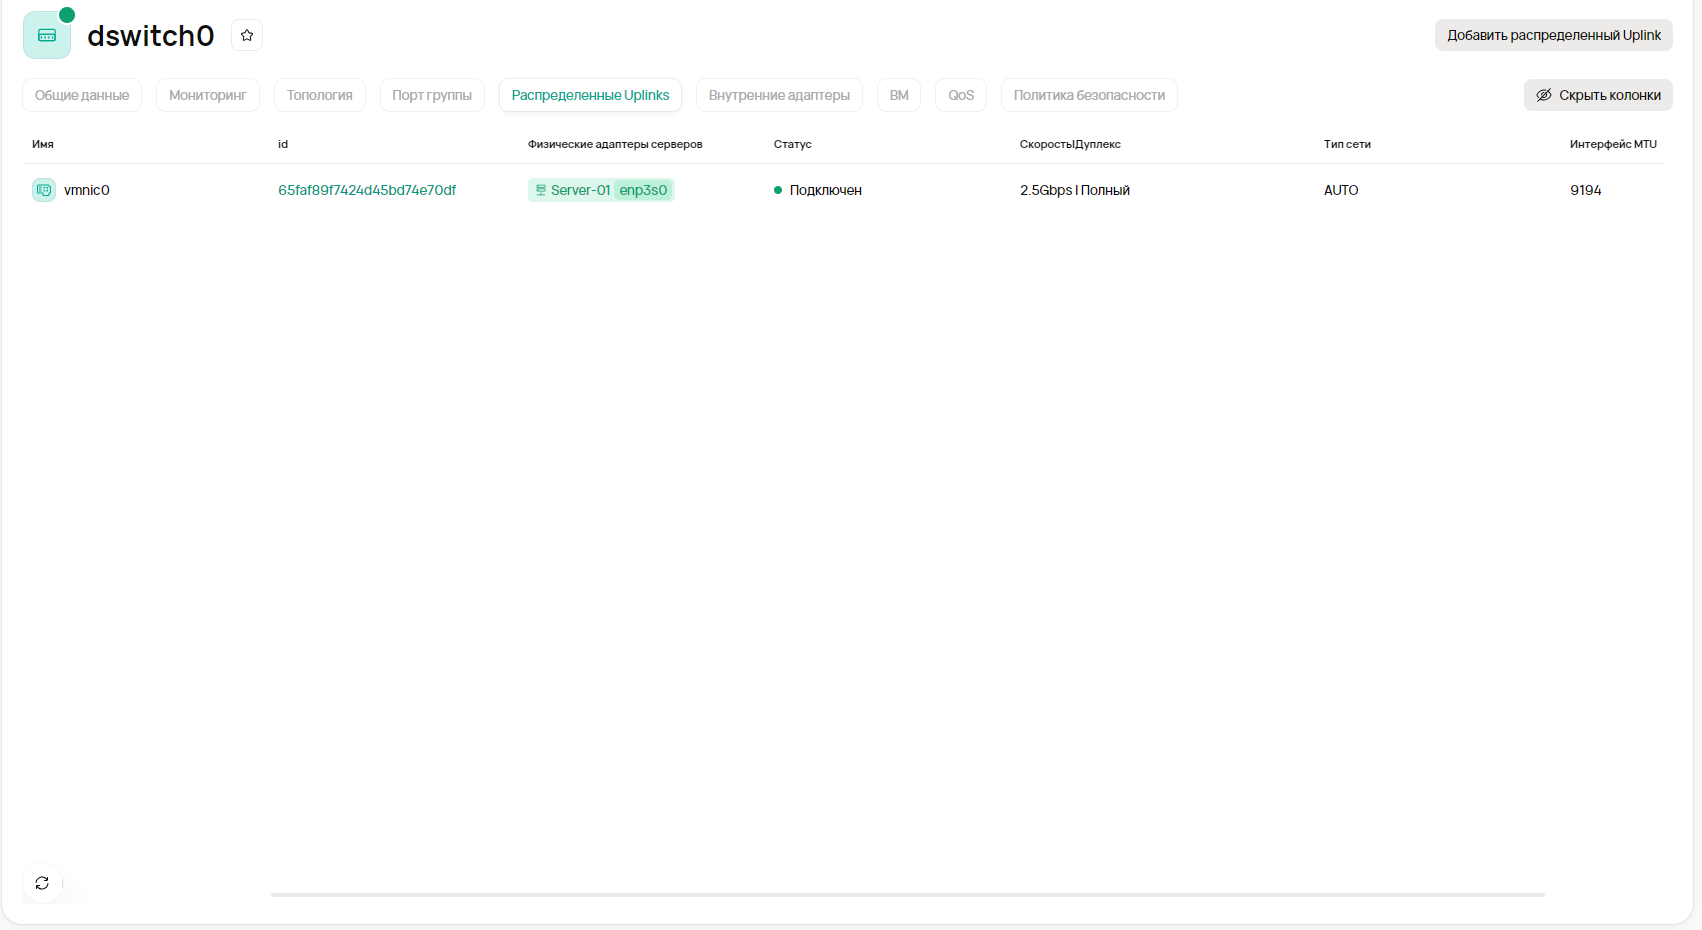Click the dswitch0 switch icon
1702x930 pixels.
pos(47,36)
